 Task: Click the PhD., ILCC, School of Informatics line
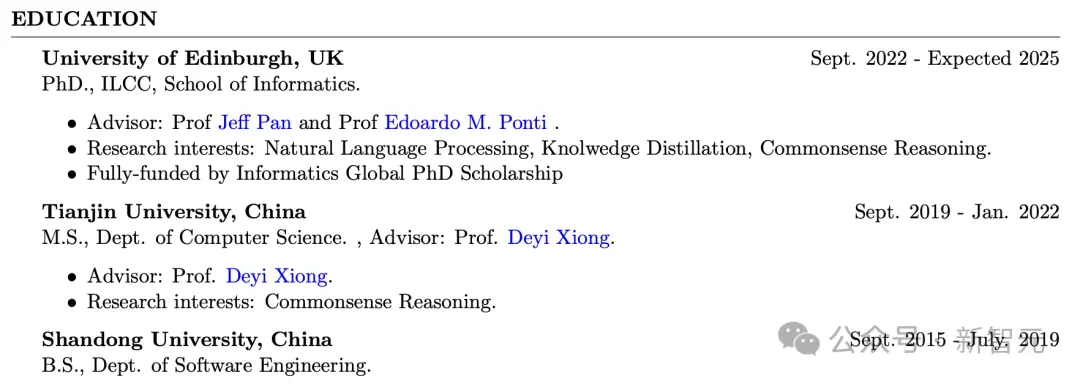click(x=201, y=85)
